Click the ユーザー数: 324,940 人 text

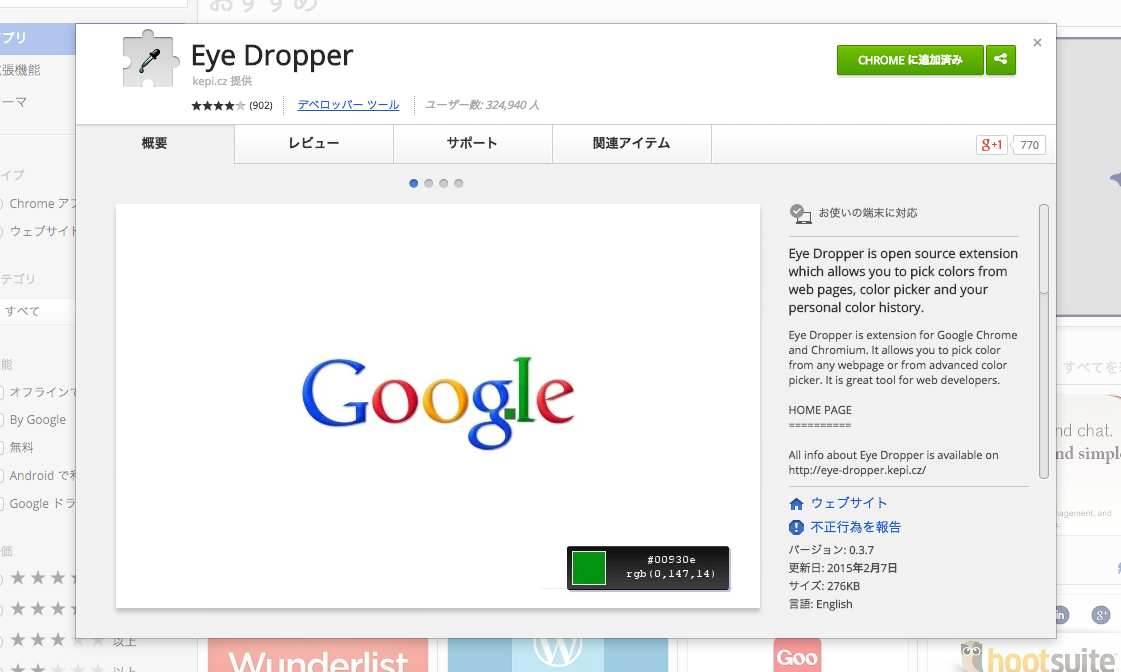tap(483, 105)
